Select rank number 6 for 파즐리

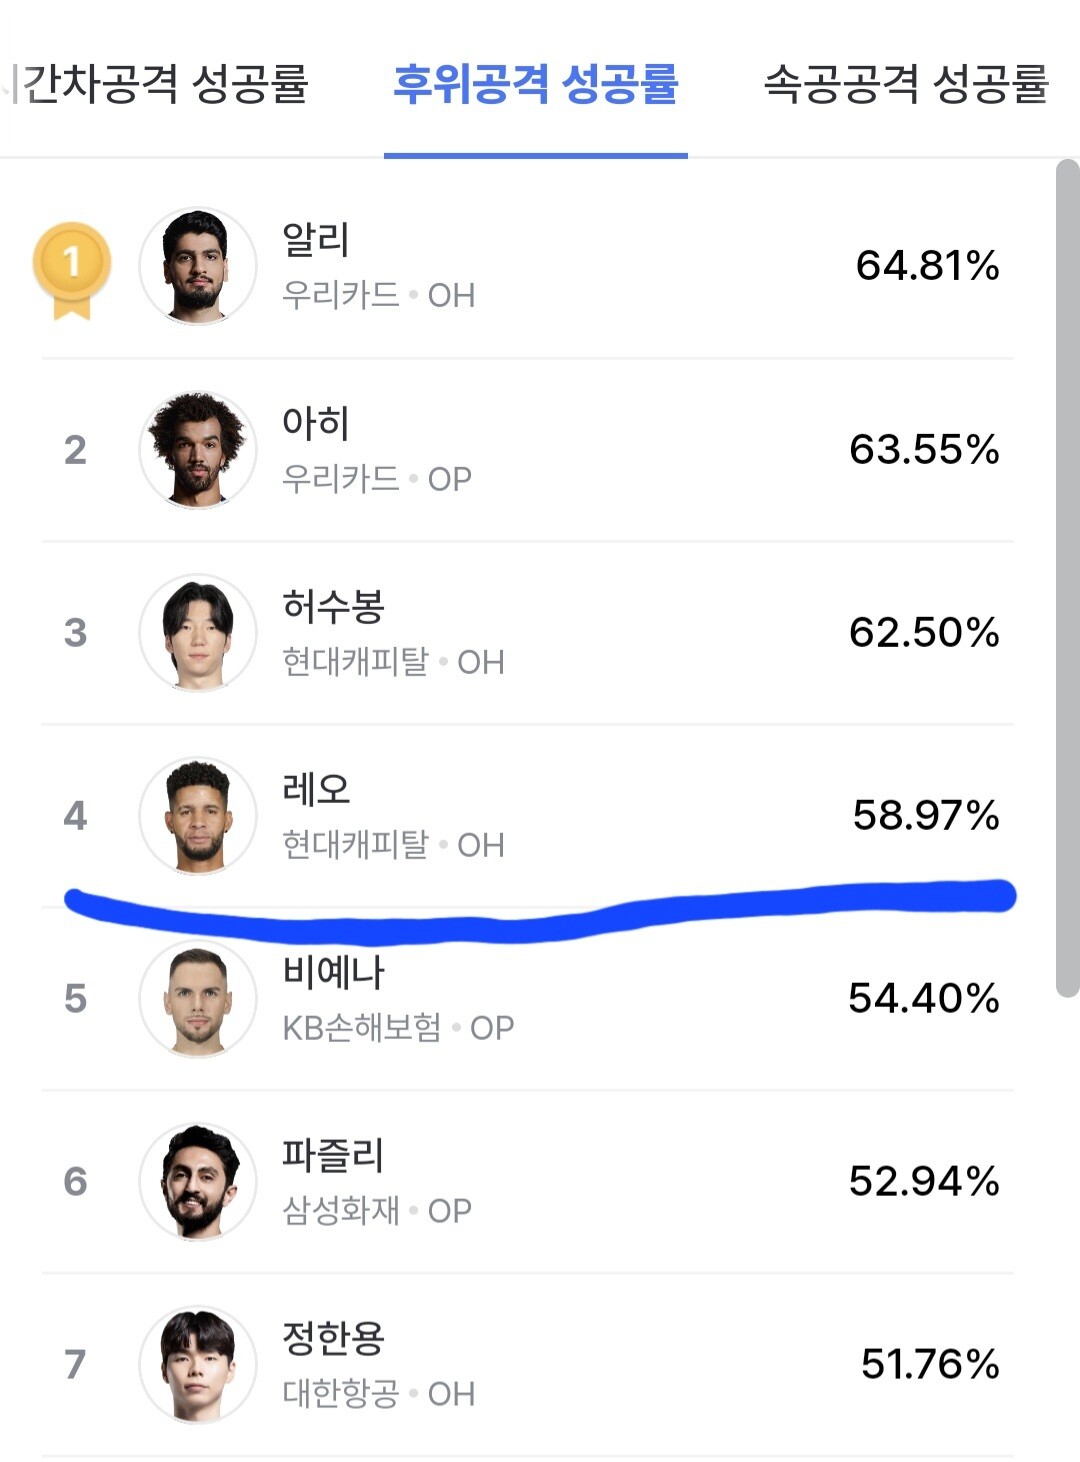[x=75, y=1182]
